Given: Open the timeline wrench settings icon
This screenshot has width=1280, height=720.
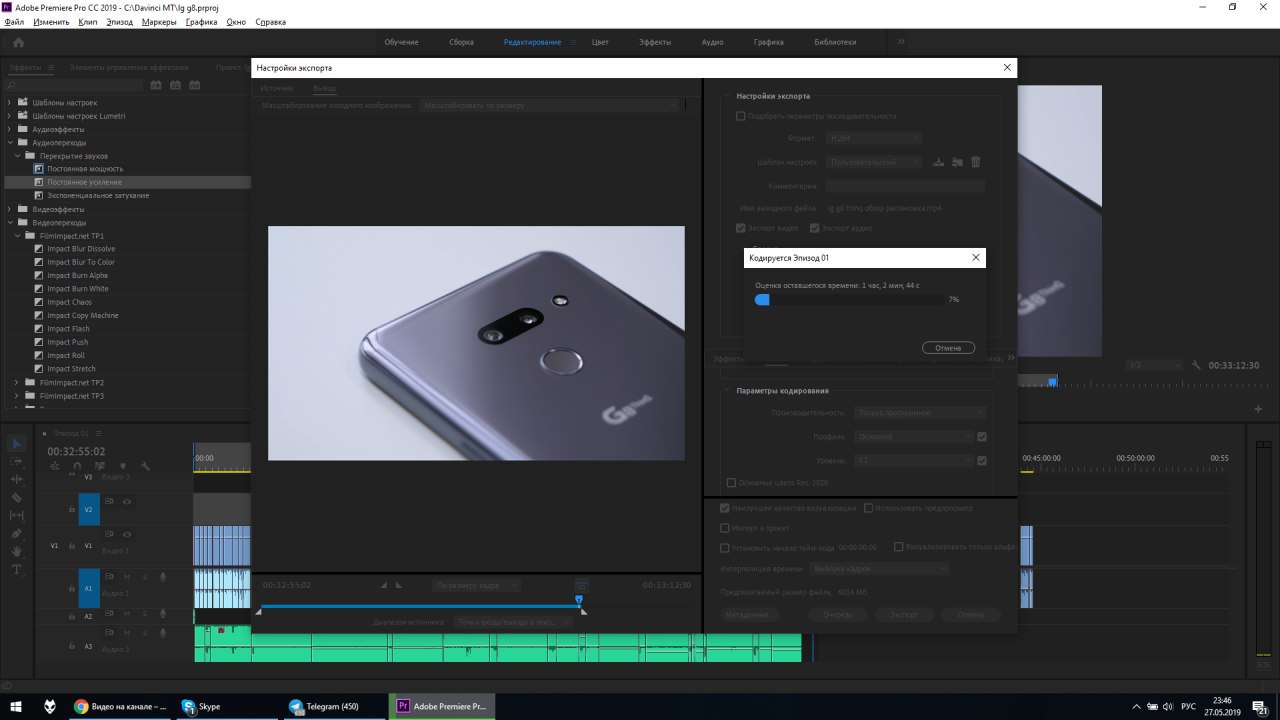Looking at the screenshot, I should [146, 466].
